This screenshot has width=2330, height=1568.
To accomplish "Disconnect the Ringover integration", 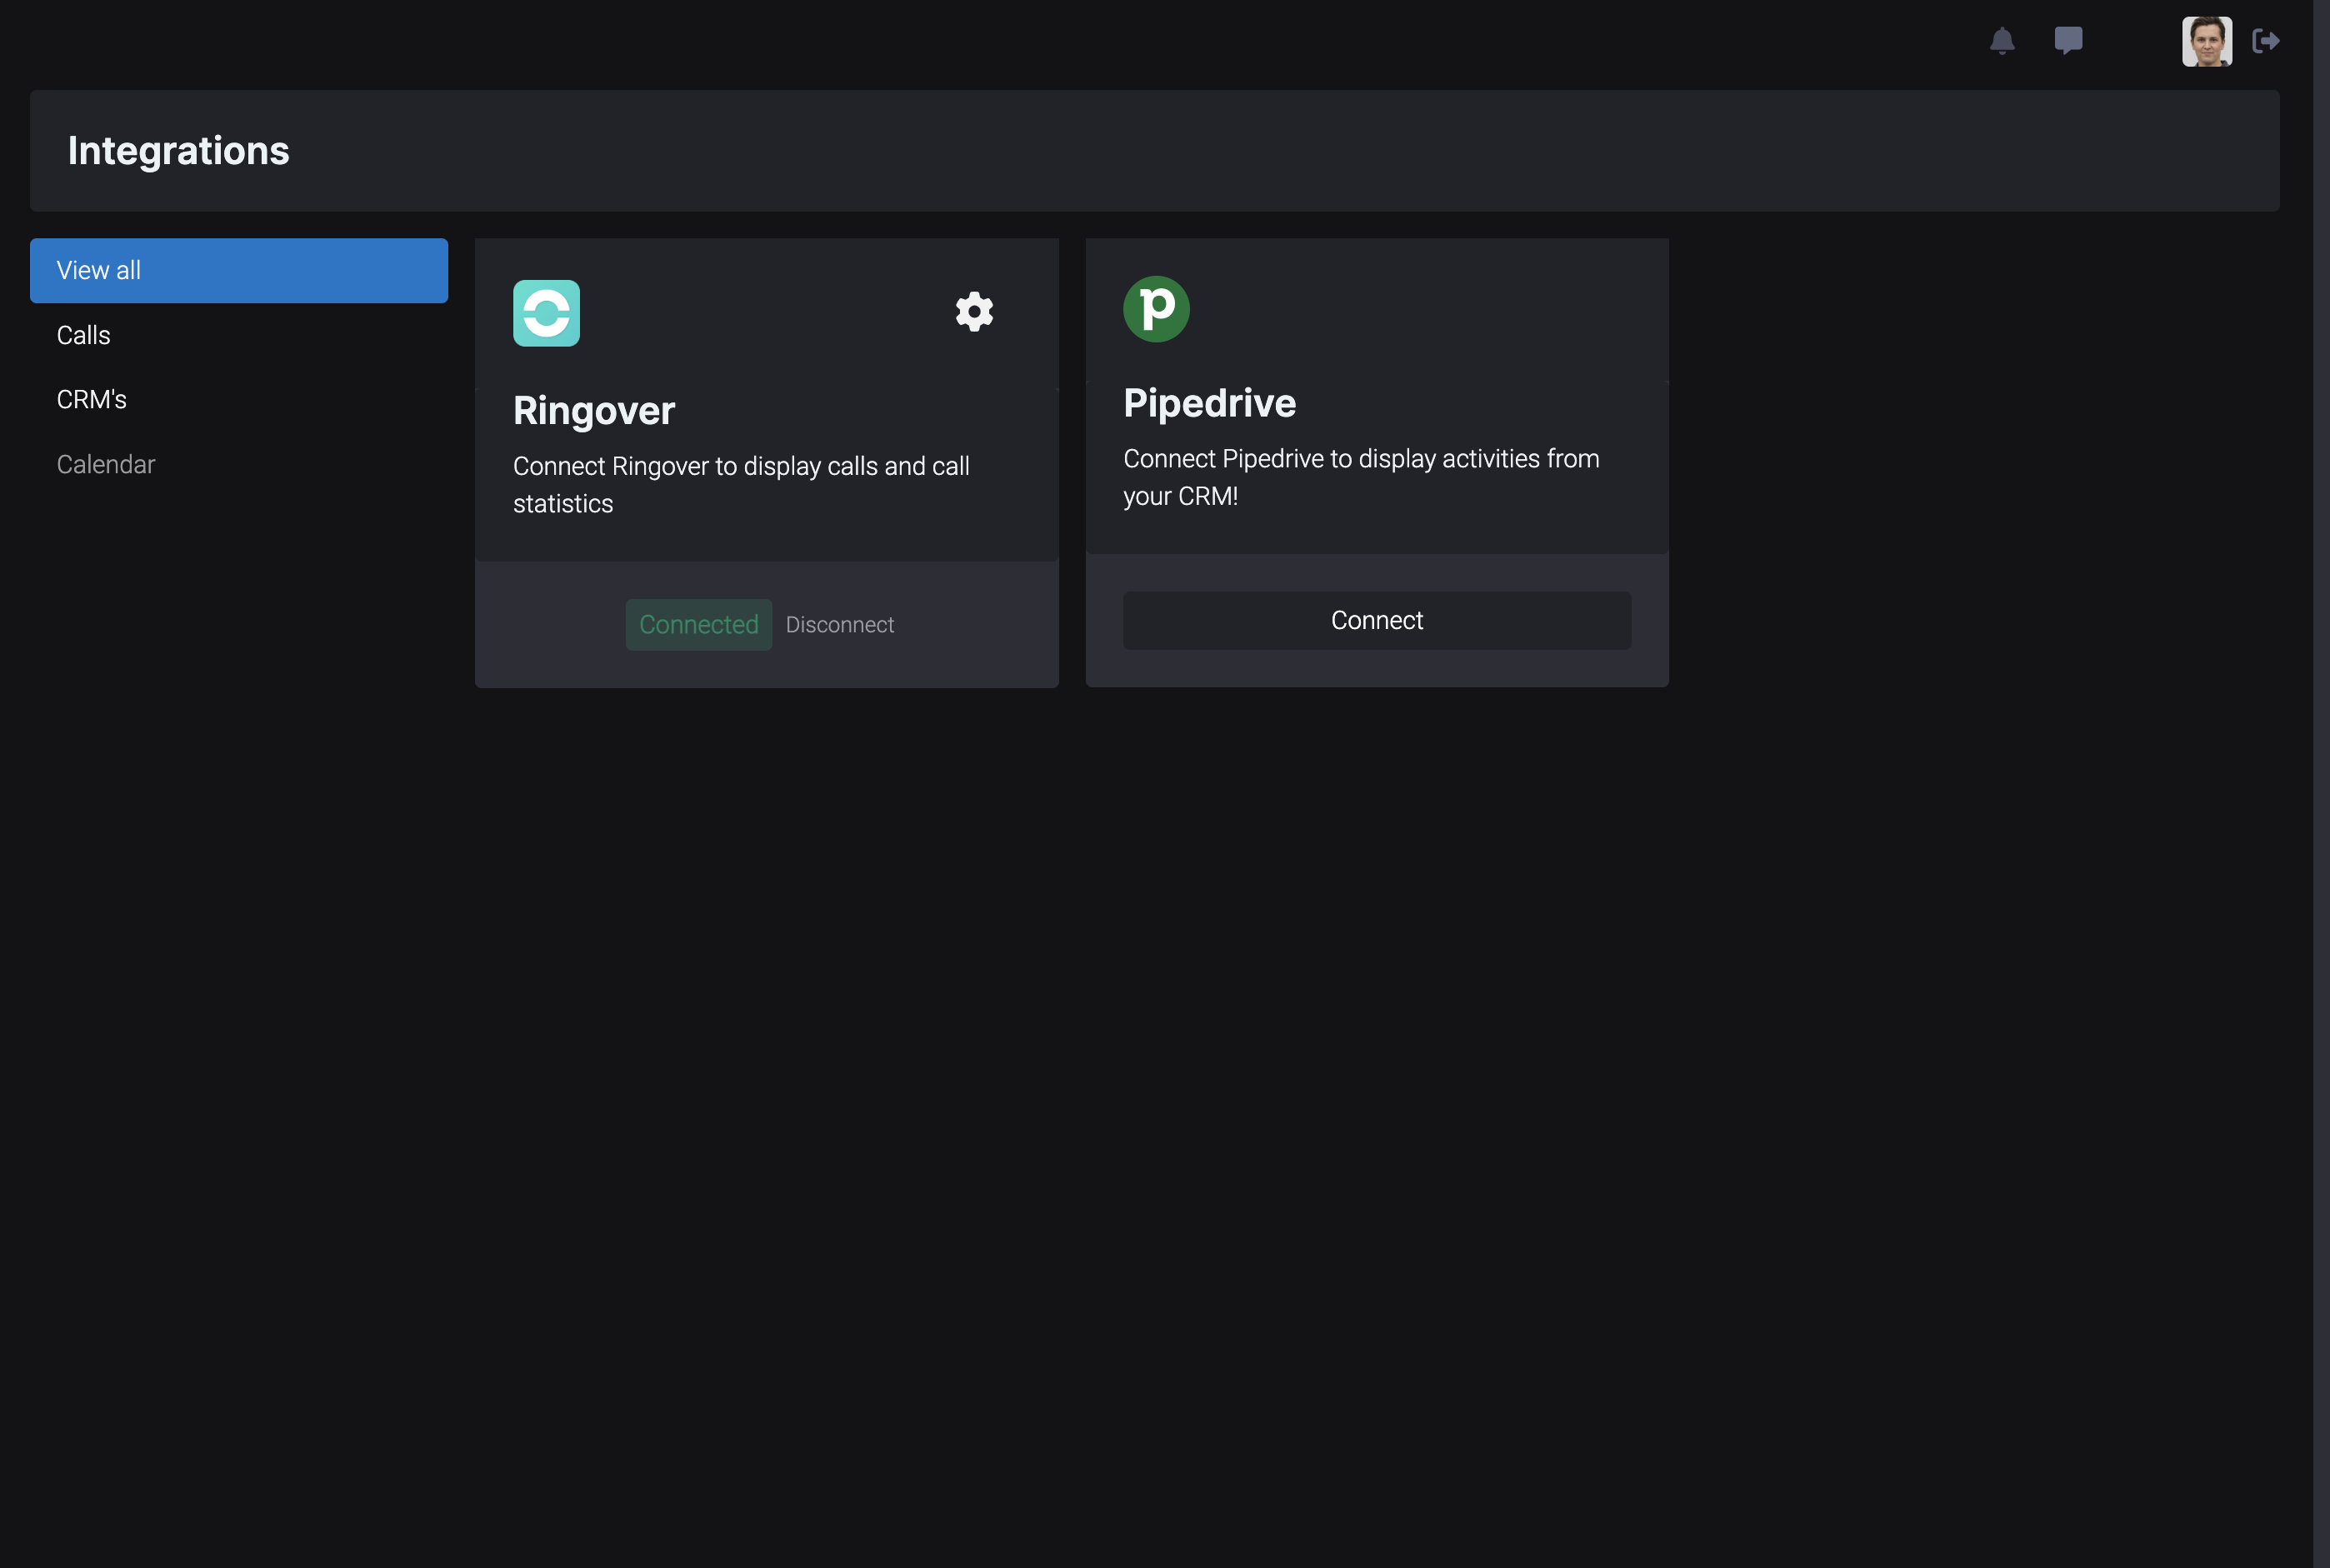I will pos(840,625).
